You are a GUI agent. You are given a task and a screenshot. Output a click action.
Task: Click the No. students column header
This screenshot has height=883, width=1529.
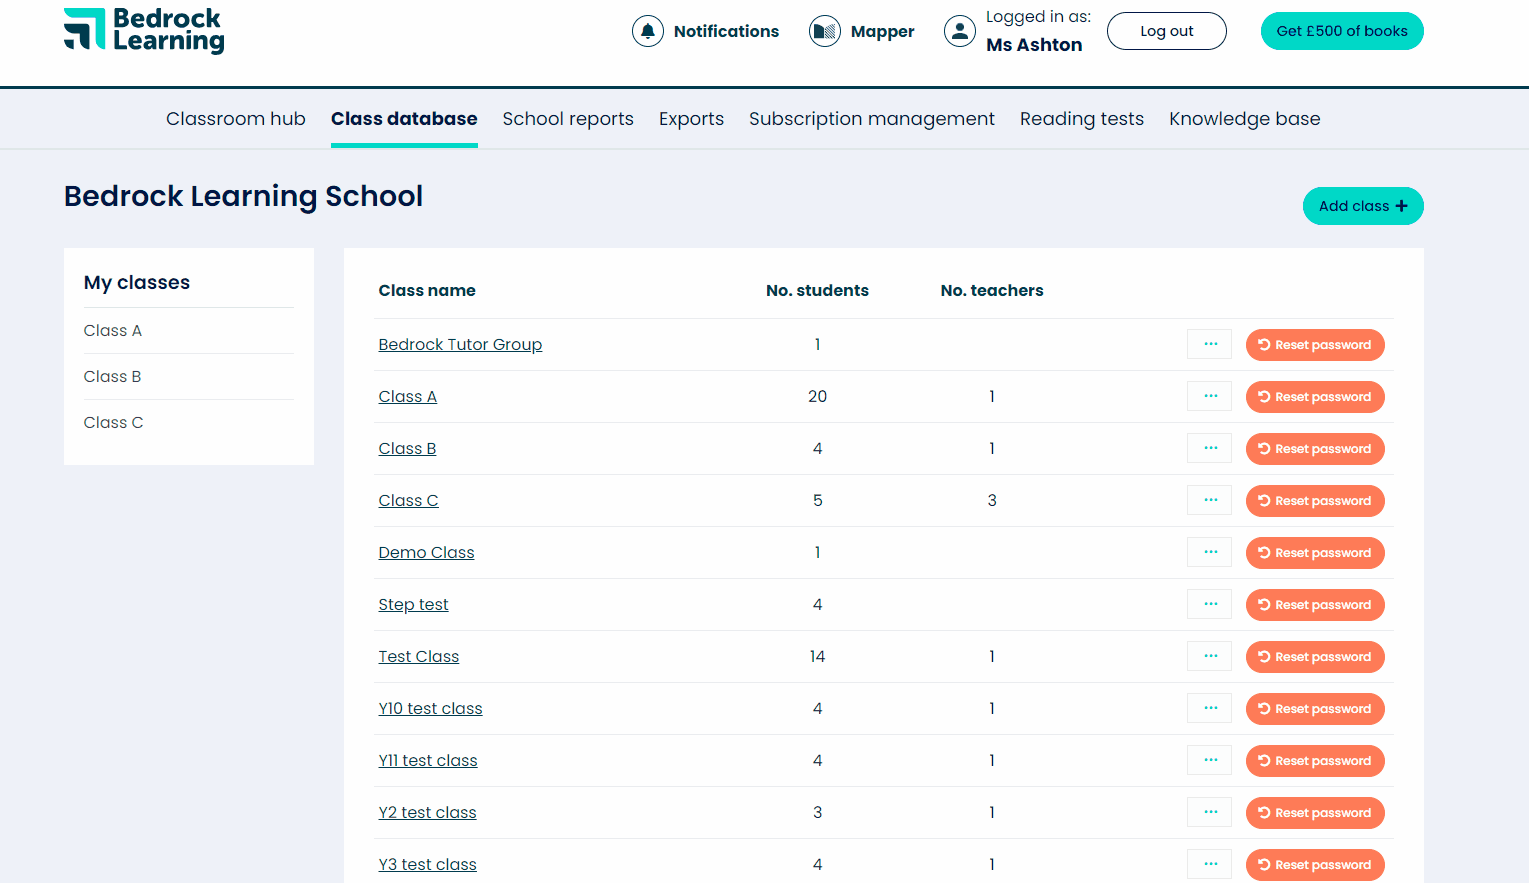(817, 290)
